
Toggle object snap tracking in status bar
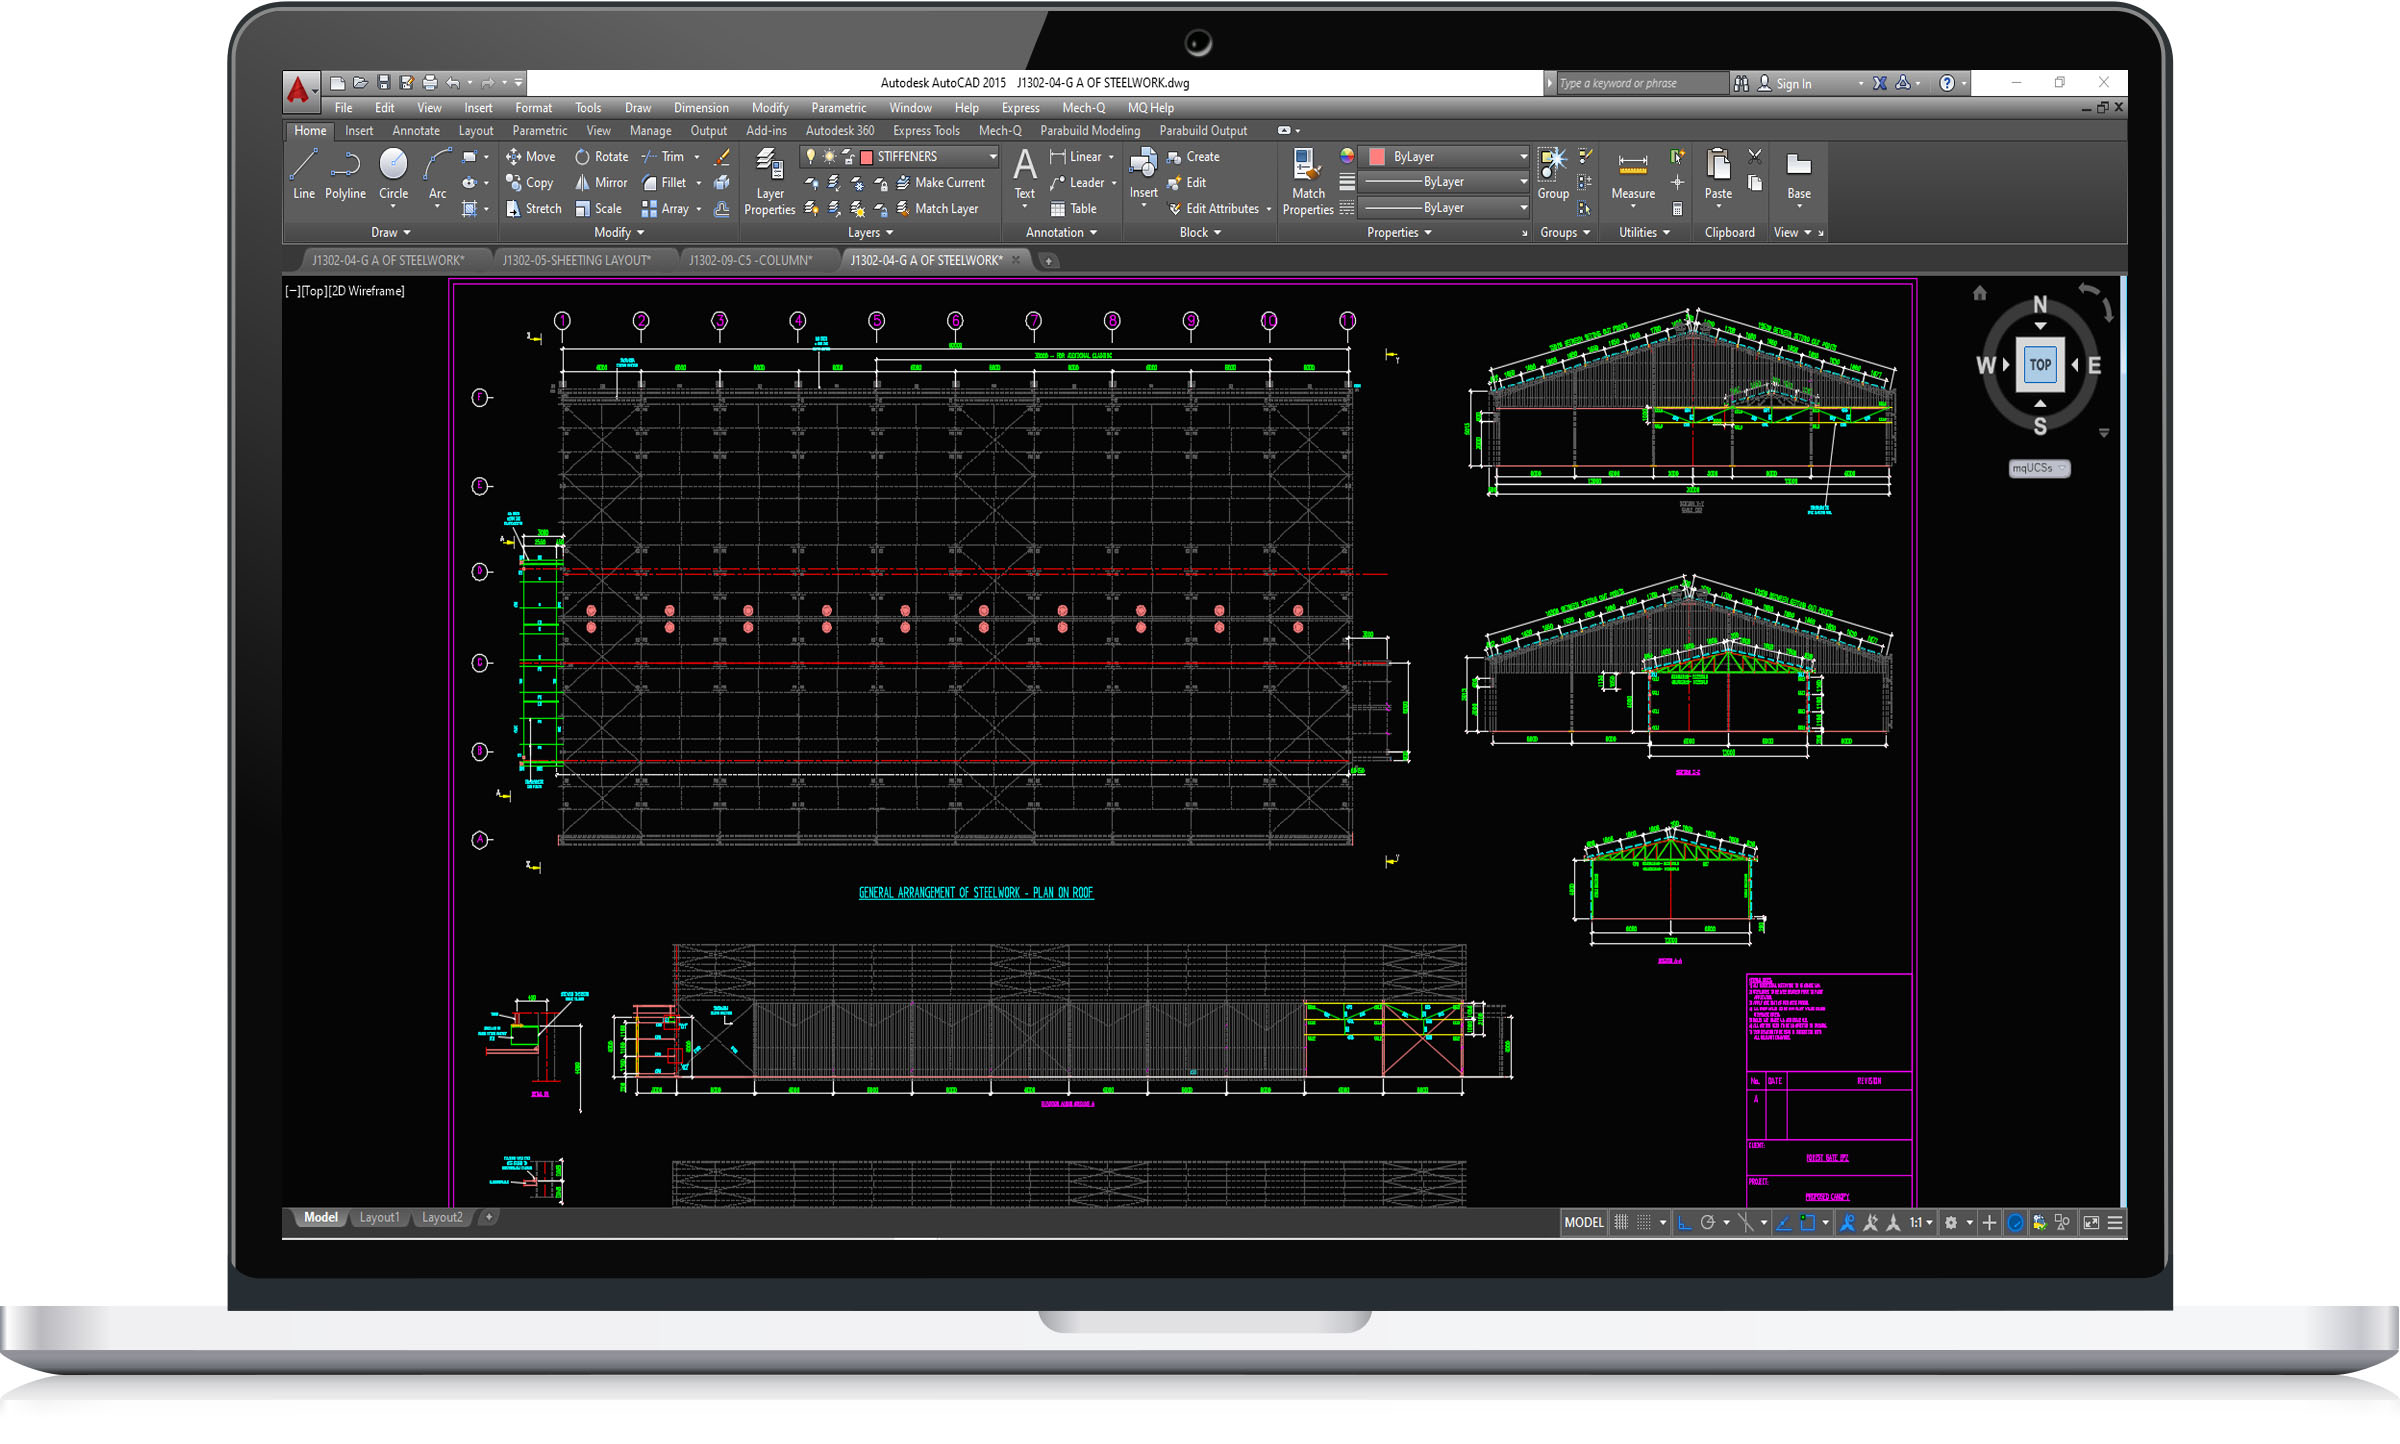pos(1784,1222)
